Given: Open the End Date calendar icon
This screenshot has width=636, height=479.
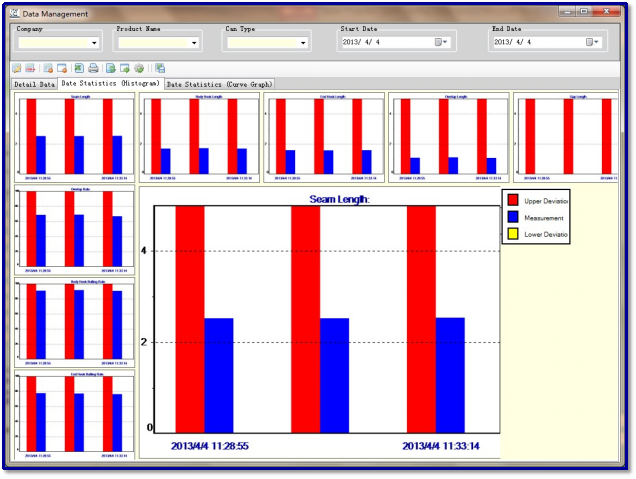Looking at the screenshot, I should pyautogui.click(x=591, y=42).
